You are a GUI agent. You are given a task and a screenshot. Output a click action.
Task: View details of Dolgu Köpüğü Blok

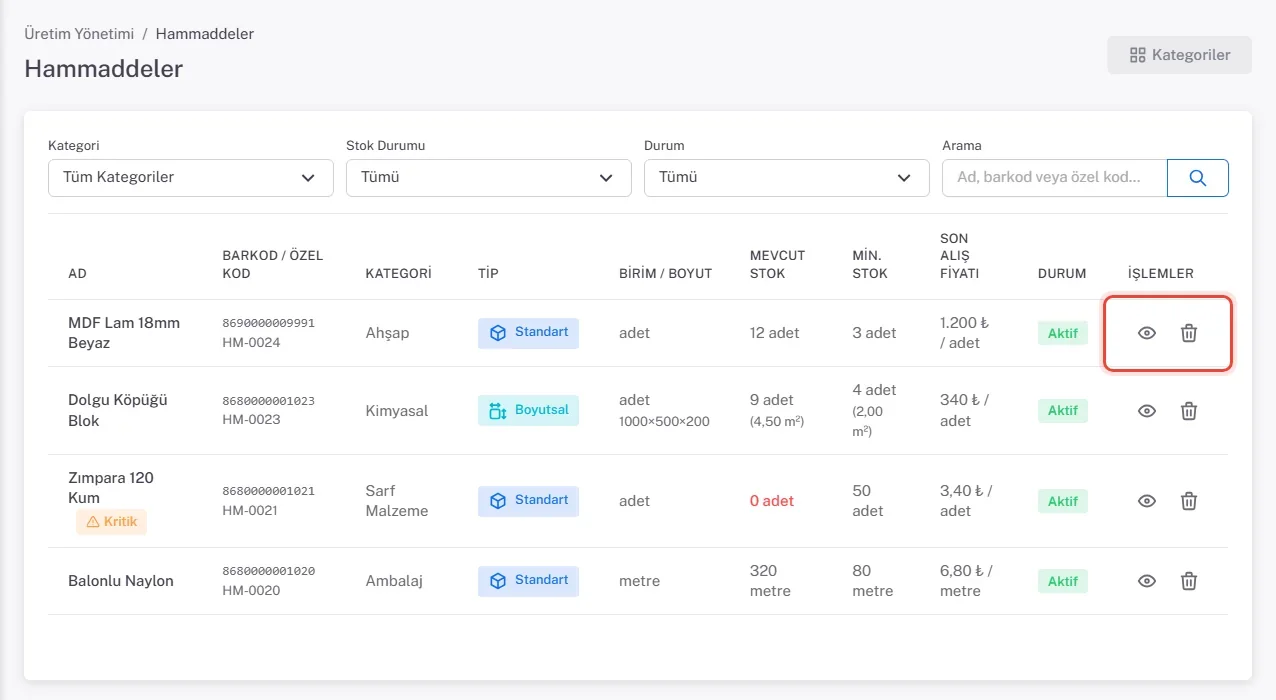(x=1147, y=411)
